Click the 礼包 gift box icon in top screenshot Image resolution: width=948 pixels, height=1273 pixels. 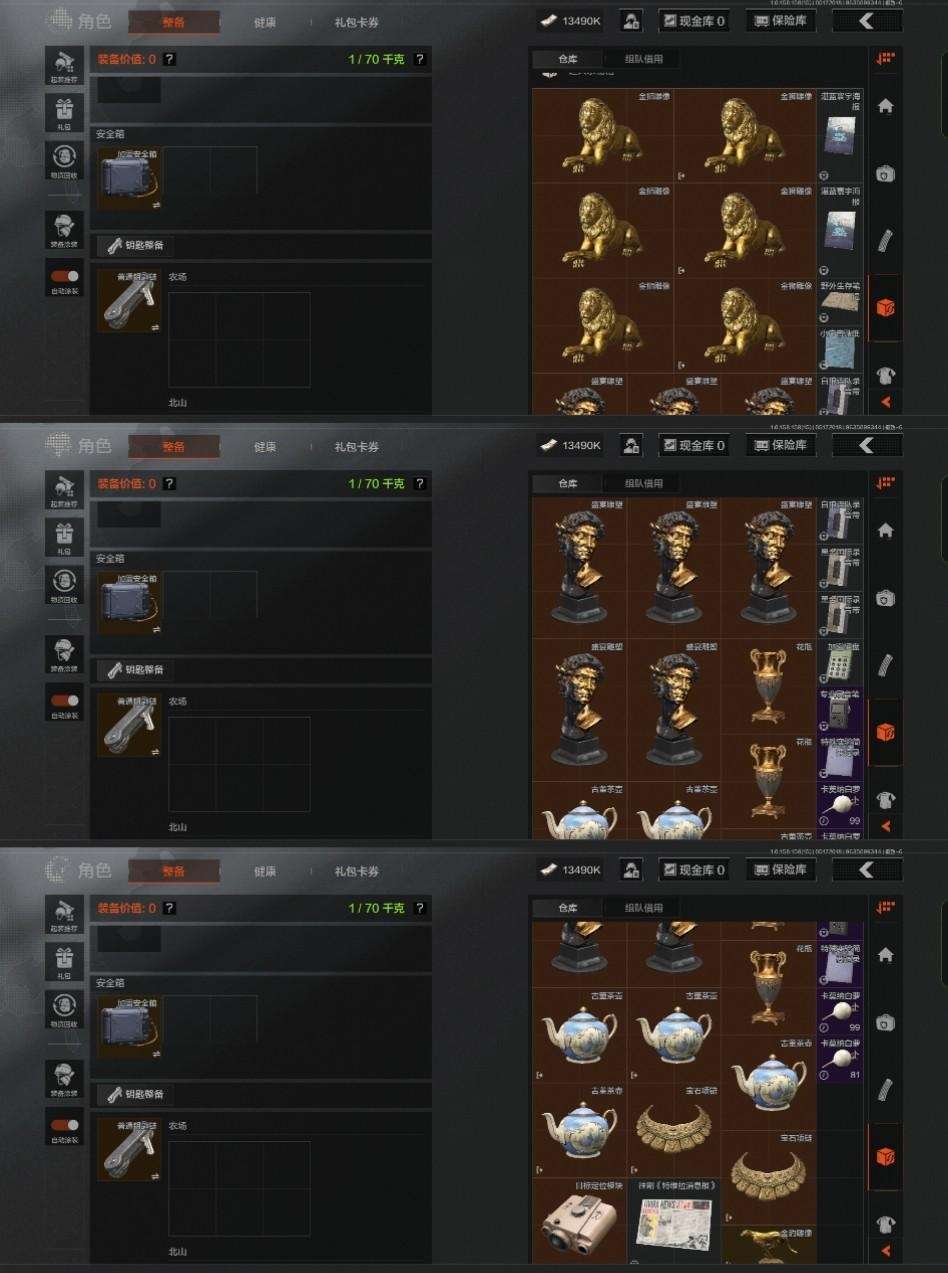pos(64,112)
